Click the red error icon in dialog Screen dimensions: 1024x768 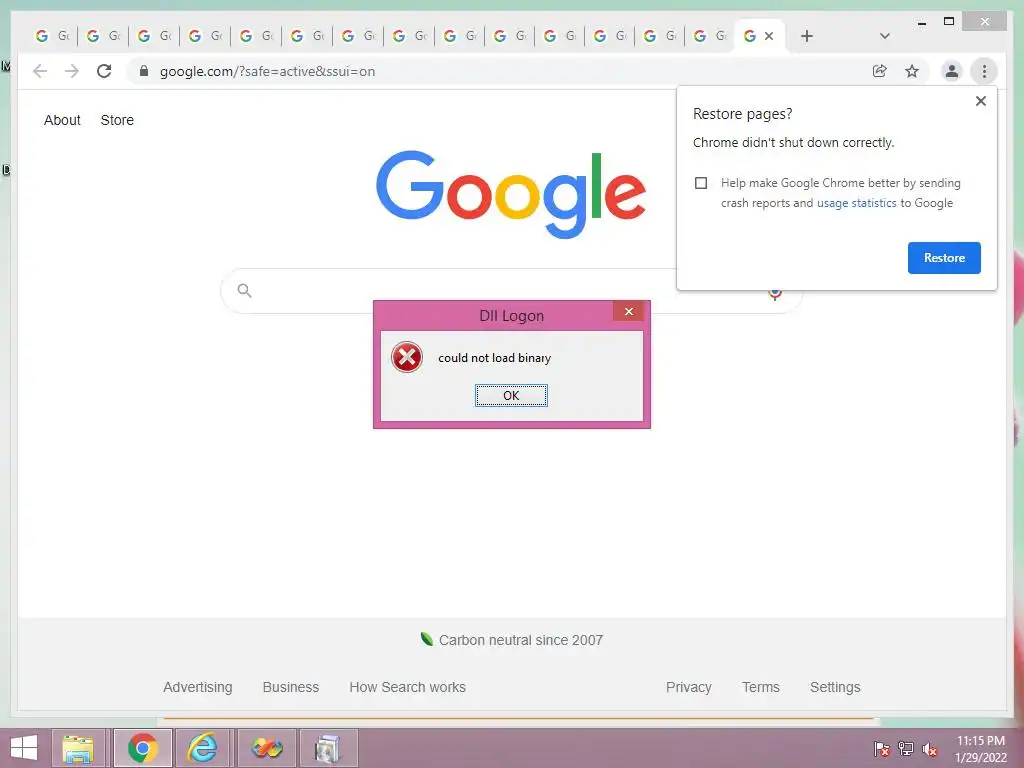point(407,357)
